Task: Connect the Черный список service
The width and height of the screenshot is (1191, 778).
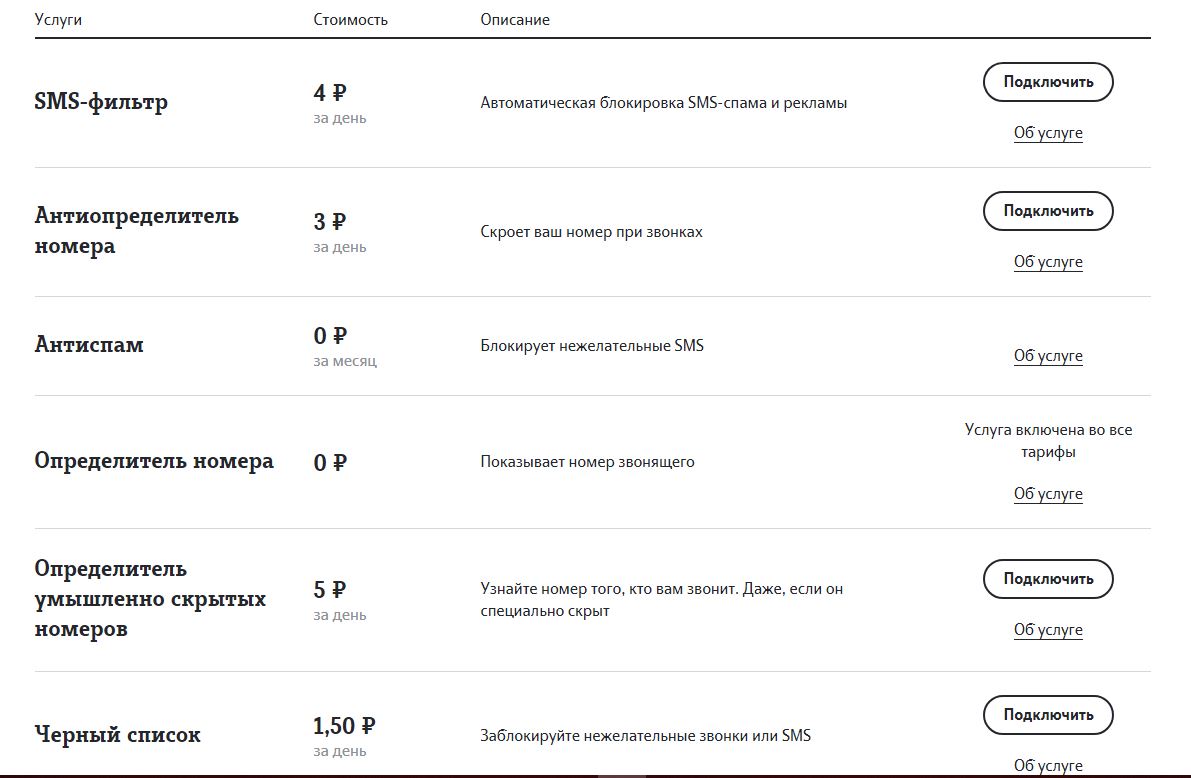Action: (x=1048, y=715)
